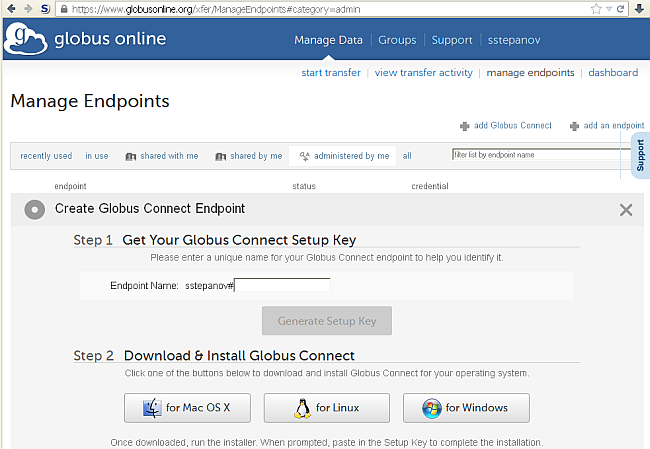650x449 pixels.
Task: Click add an endpoint link text
Action: point(614,126)
